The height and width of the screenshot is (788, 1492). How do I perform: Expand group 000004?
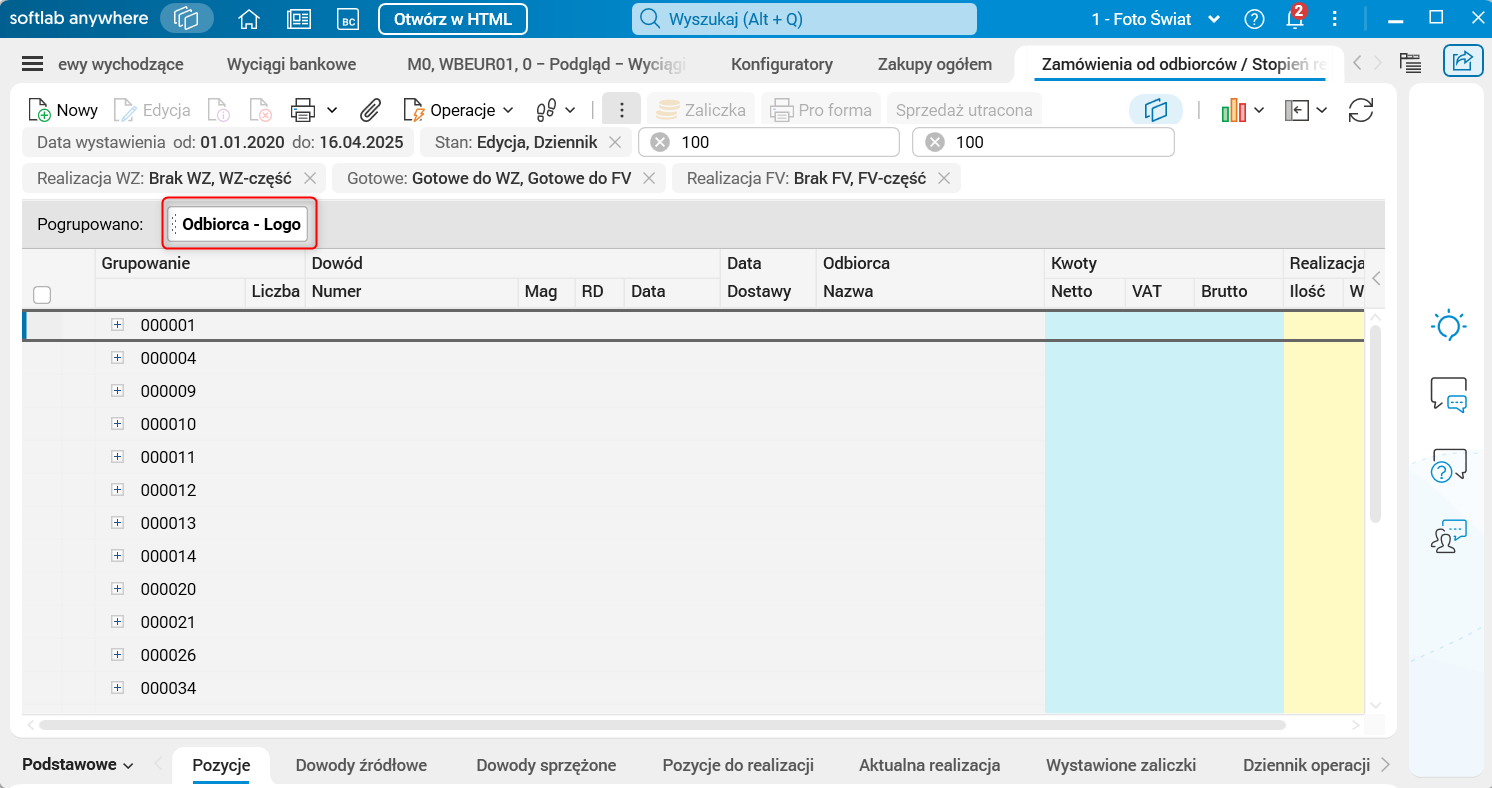click(117, 358)
